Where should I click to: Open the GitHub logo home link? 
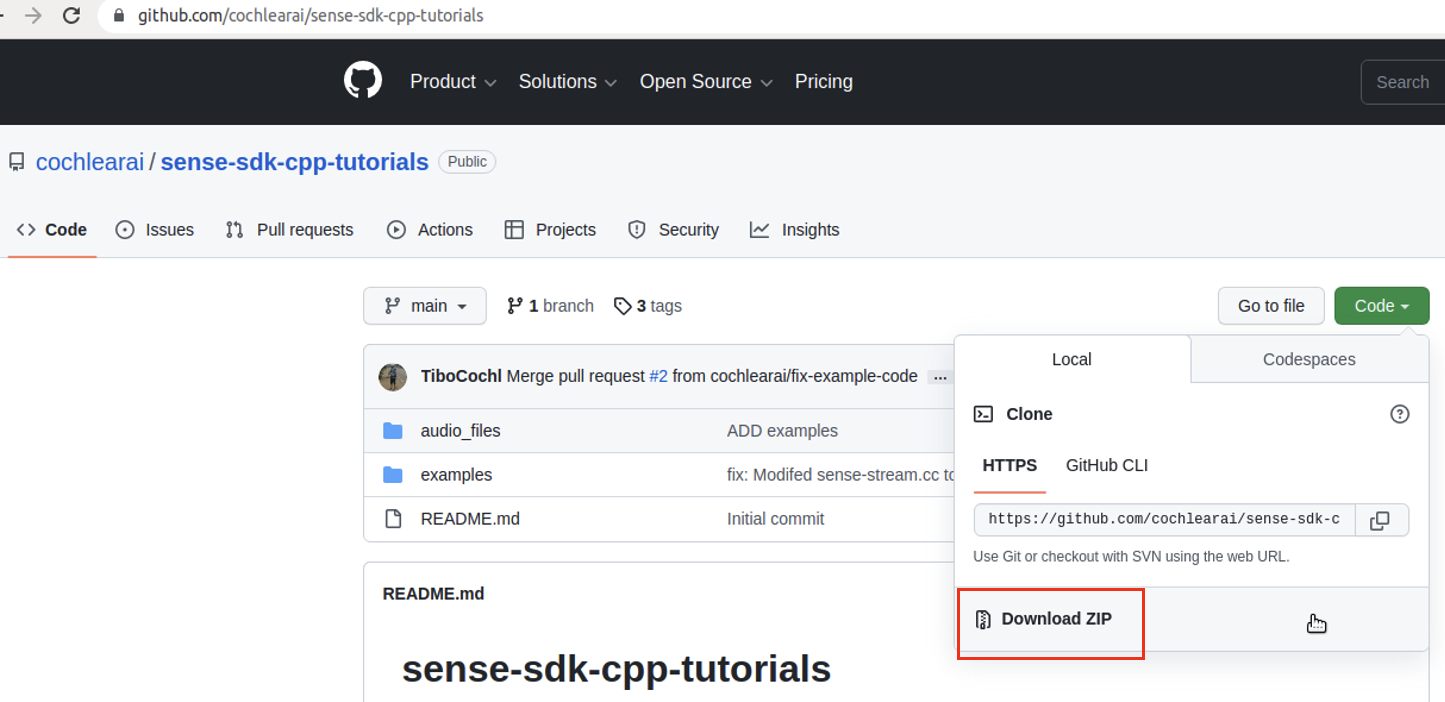(363, 81)
